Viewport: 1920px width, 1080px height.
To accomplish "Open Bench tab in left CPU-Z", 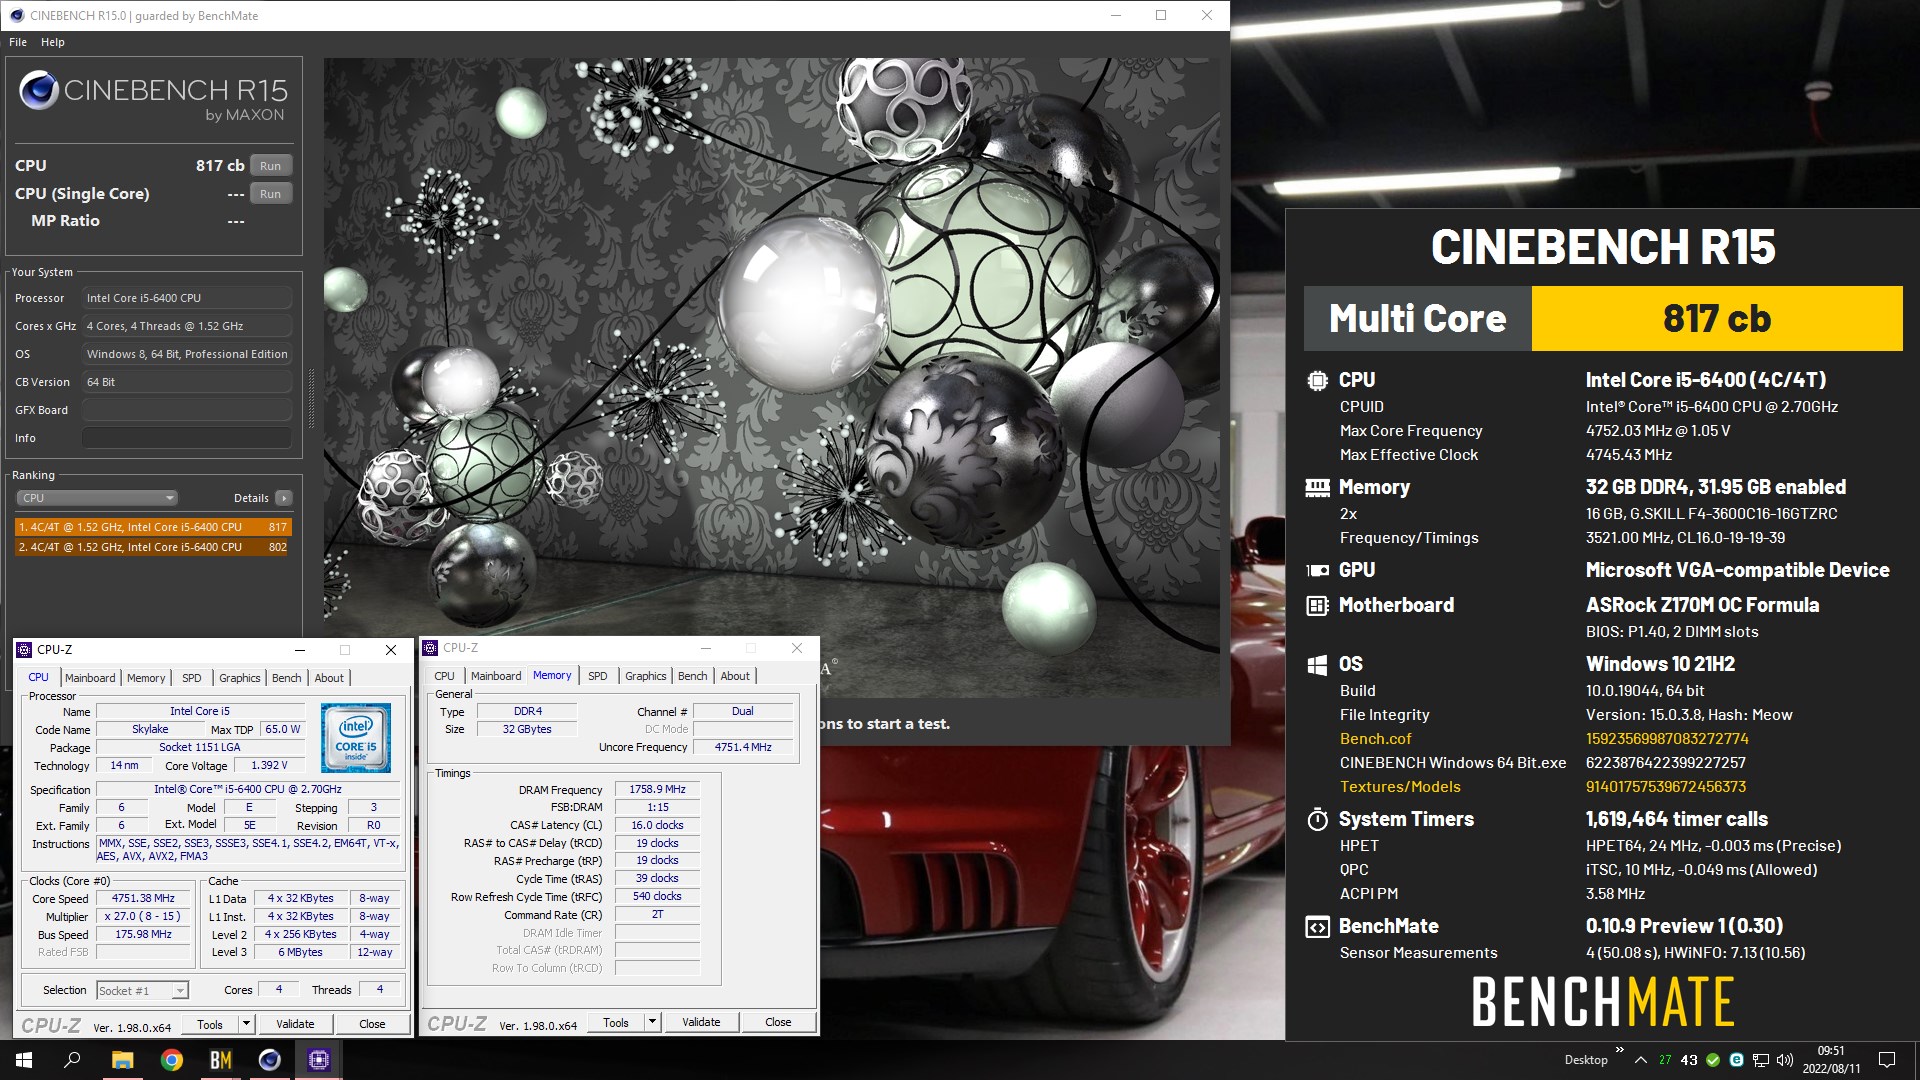I will [x=287, y=678].
